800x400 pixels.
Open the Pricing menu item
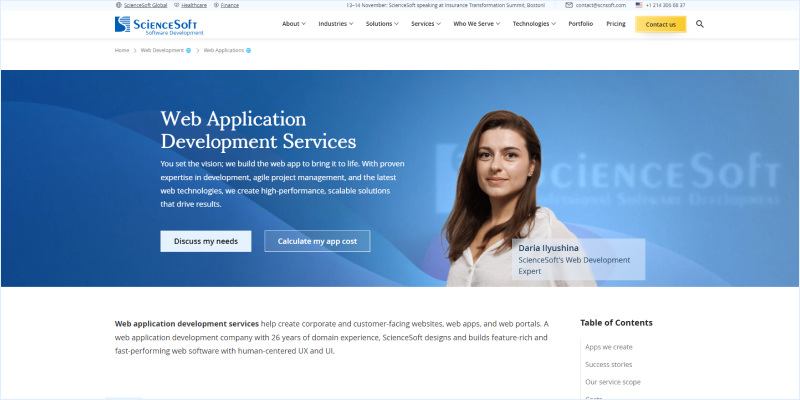(x=616, y=24)
